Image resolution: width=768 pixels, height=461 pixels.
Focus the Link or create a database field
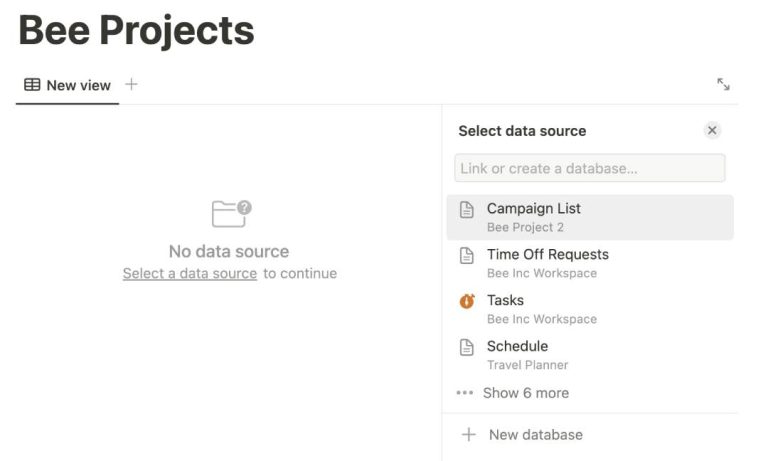(589, 168)
